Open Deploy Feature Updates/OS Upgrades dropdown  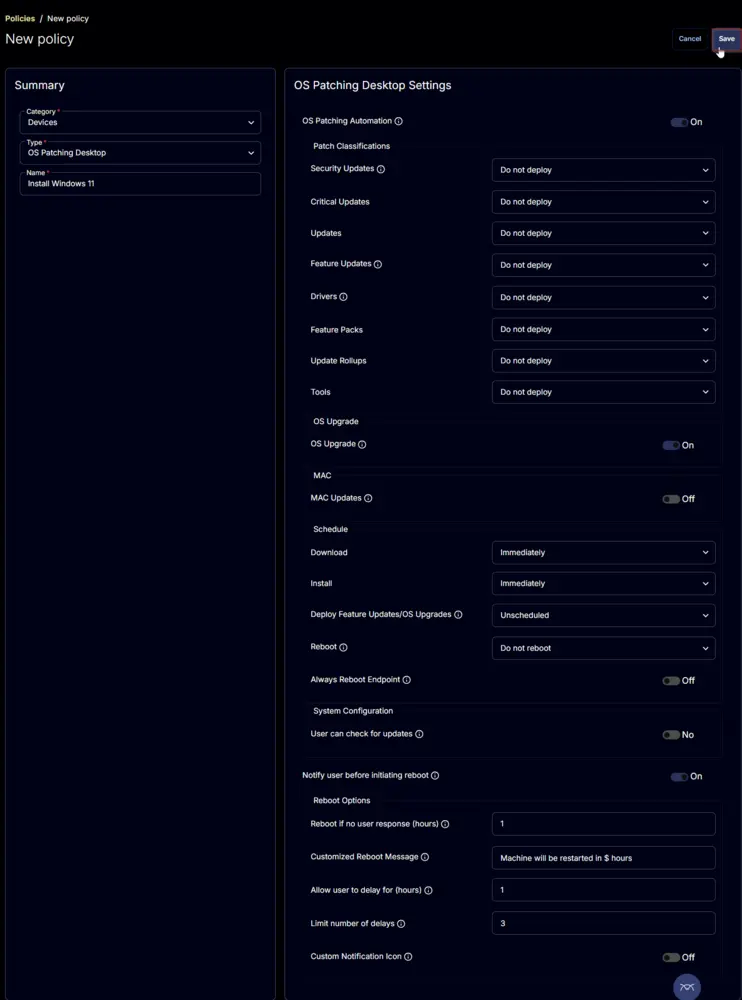tap(604, 615)
